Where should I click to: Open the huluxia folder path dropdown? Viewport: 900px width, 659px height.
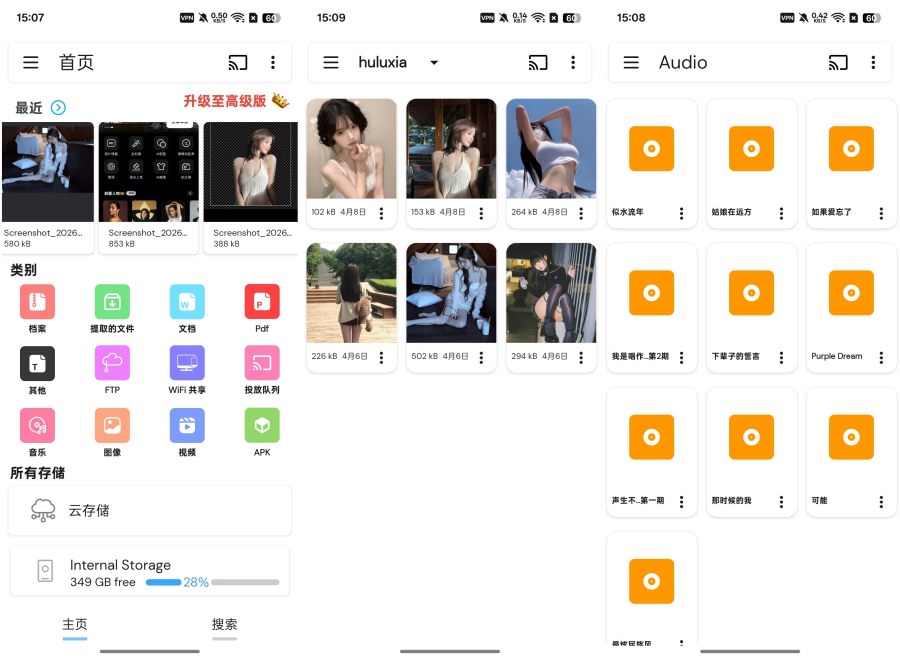coord(434,62)
